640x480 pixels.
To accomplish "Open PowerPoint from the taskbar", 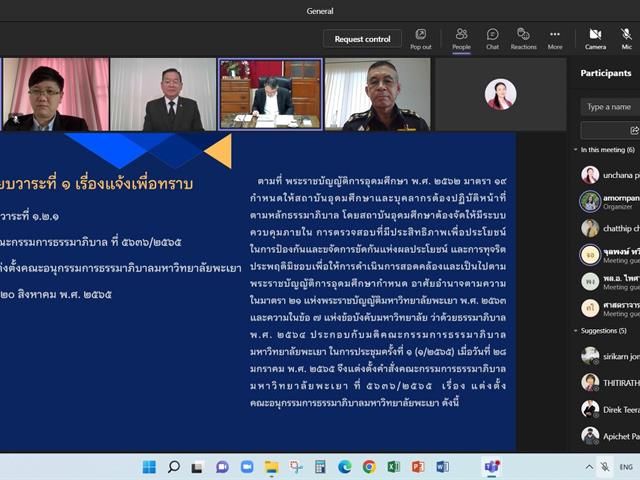I will coord(418,467).
